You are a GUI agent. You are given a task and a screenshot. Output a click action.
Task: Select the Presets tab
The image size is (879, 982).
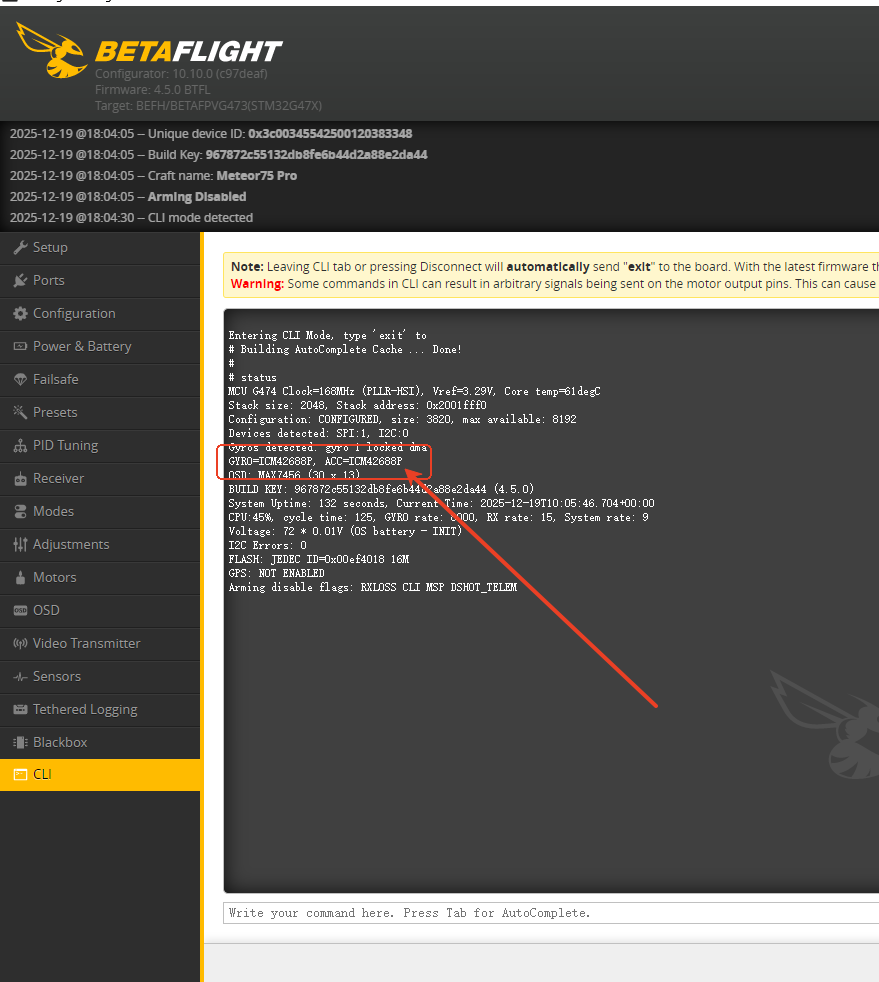pyautogui.click(x=100, y=412)
